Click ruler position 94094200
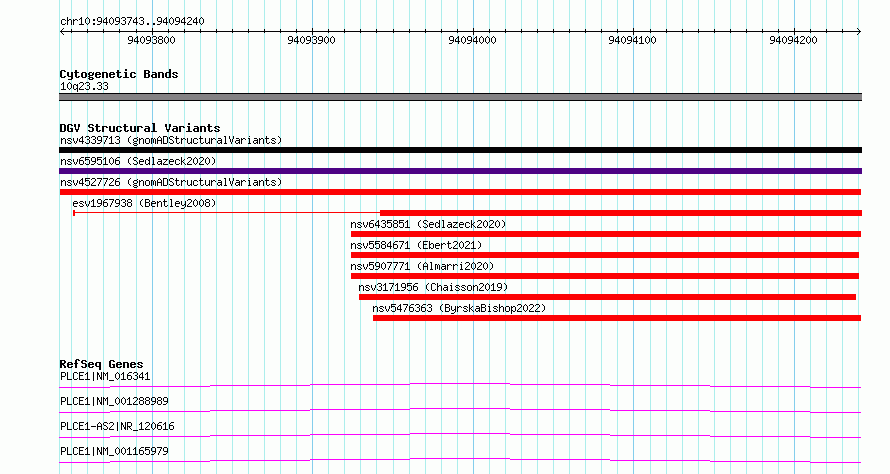The height and width of the screenshot is (474, 890). click(794, 40)
